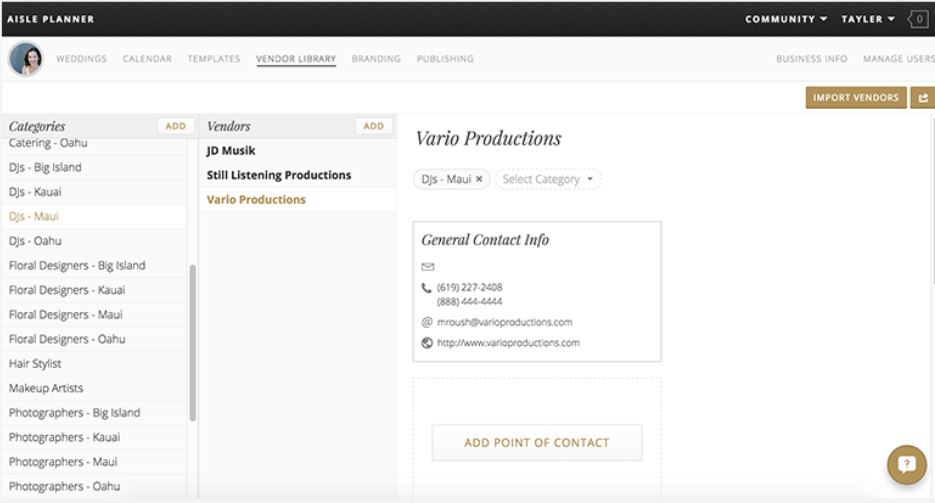The image size is (935, 503).
Task: Open the help chat bubble icon
Action: click(x=906, y=464)
